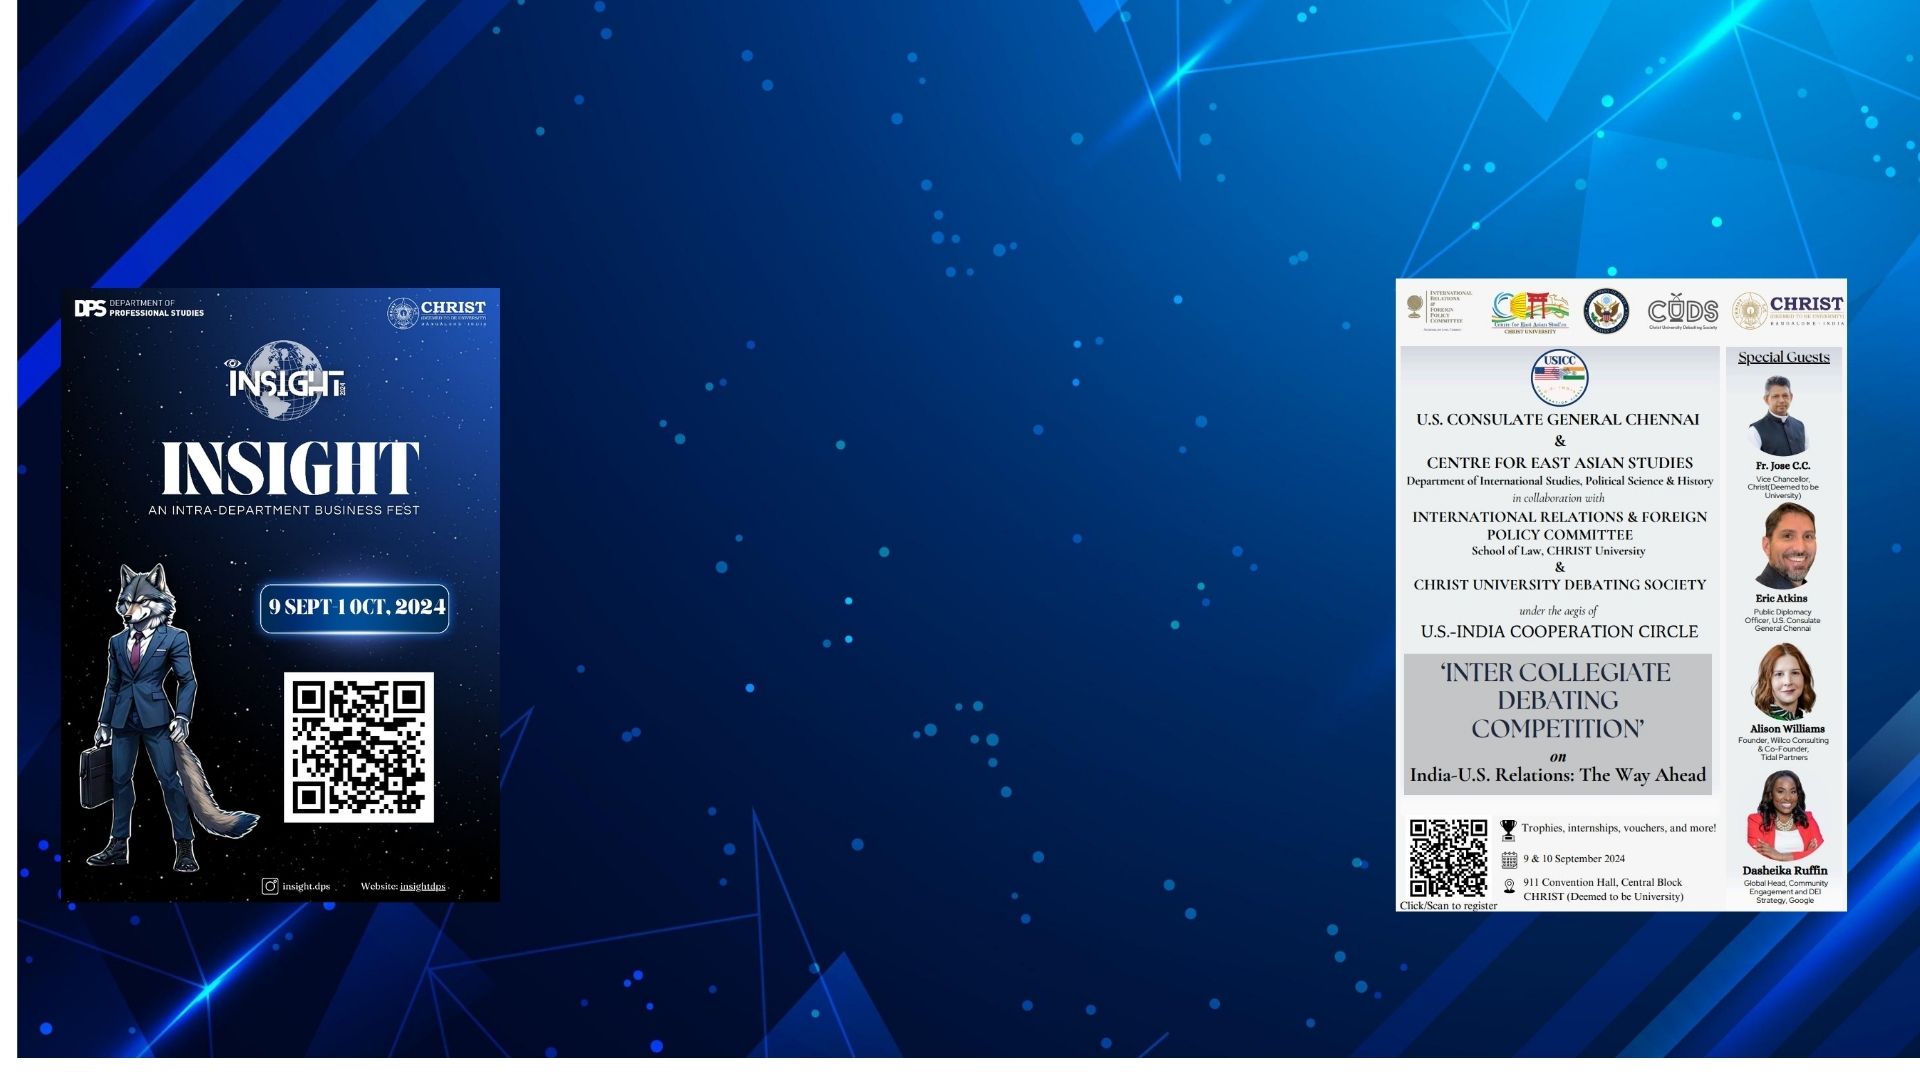Viewport: 1920px width, 1080px height.
Task: Click the Insight globe logo emblem
Action: point(285,381)
